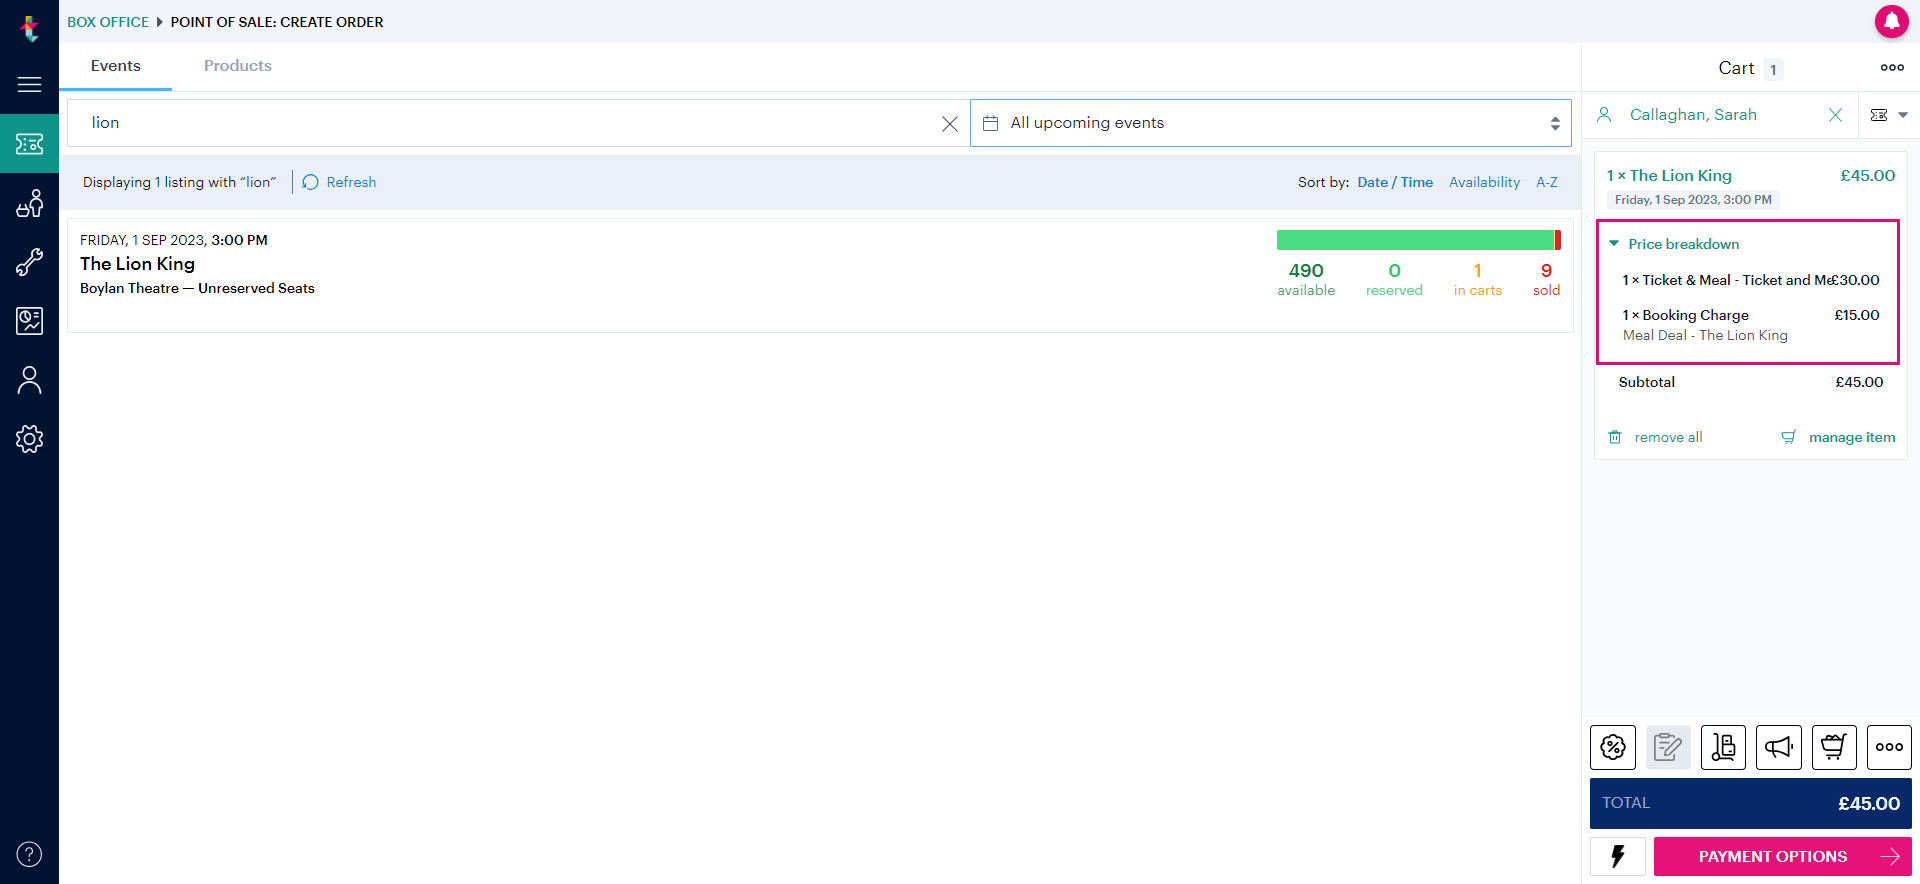The width and height of the screenshot is (1920, 884).
Task: Click the Ticket & Meal breakdown line
Action: pyautogui.click(x=1750, y=280)
